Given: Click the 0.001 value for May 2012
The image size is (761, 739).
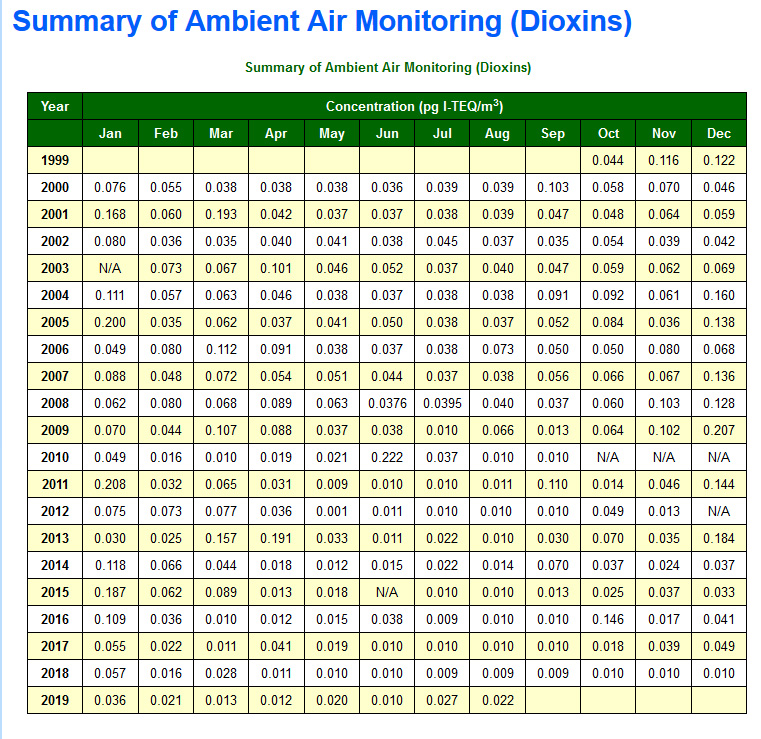Looking at the screenshot, I should 332,511.
